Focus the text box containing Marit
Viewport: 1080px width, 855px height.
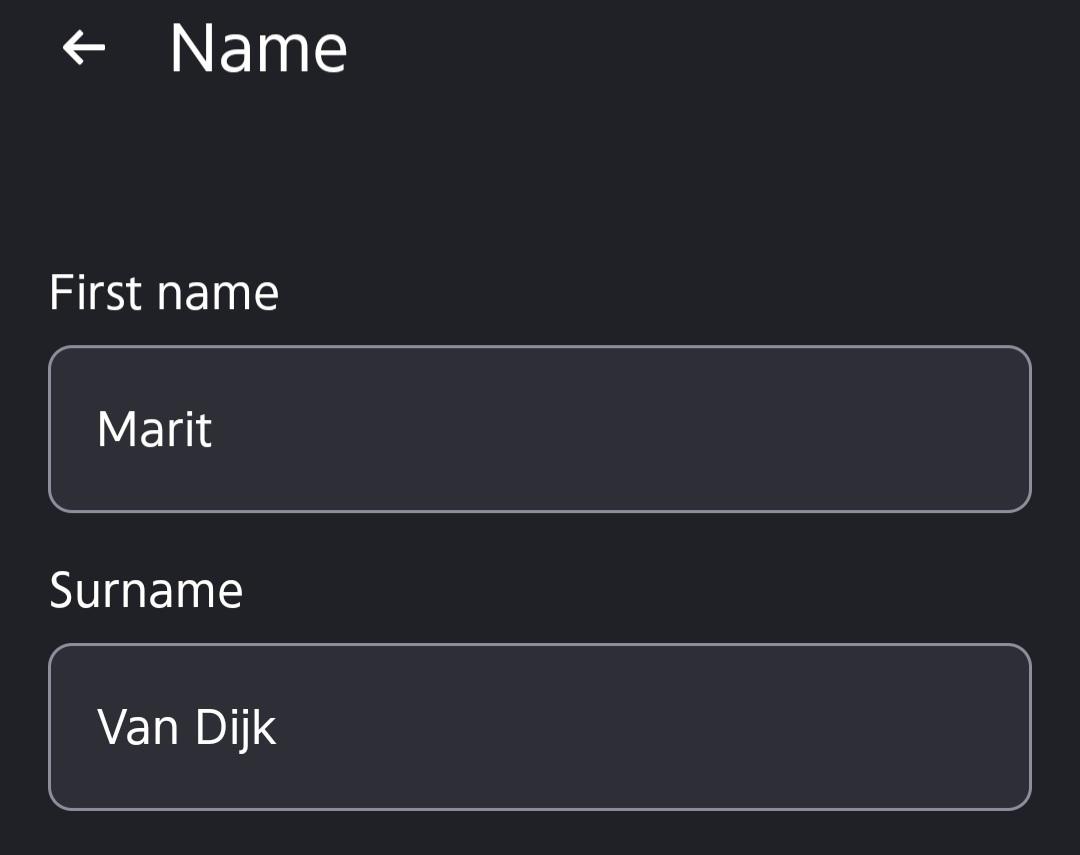point(539,429)
